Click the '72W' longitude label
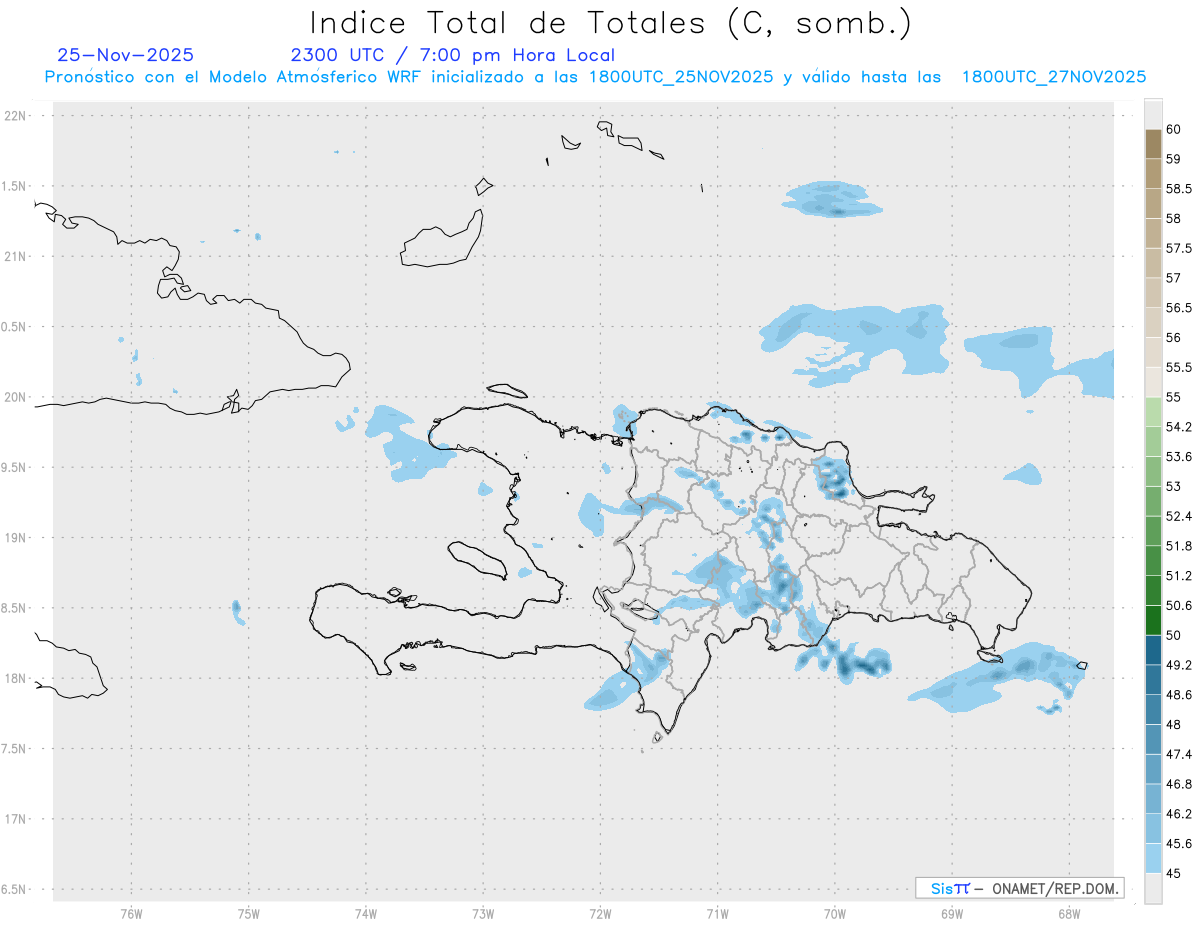 click(601, 912)
